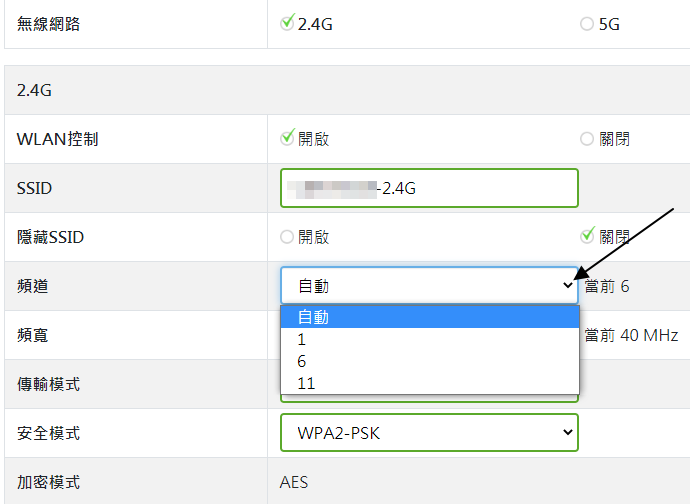Click the 當前 40 MHz bandwidth label
The width and height of the screenshot is (690, 504).
pyautogui.click(x=631, y=335)
